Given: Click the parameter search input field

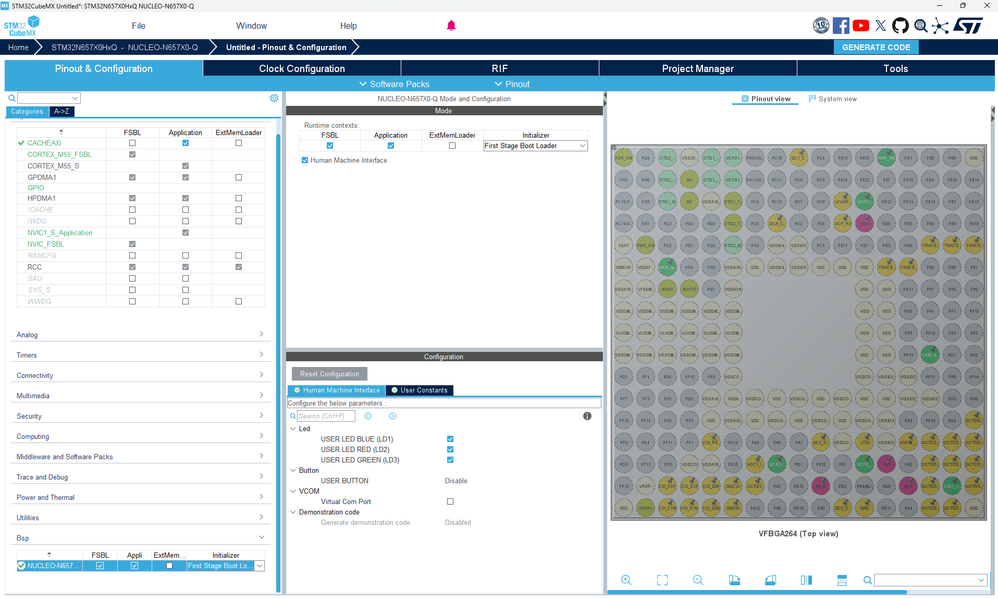Looking at the screenshot, I should click(326, 416).
